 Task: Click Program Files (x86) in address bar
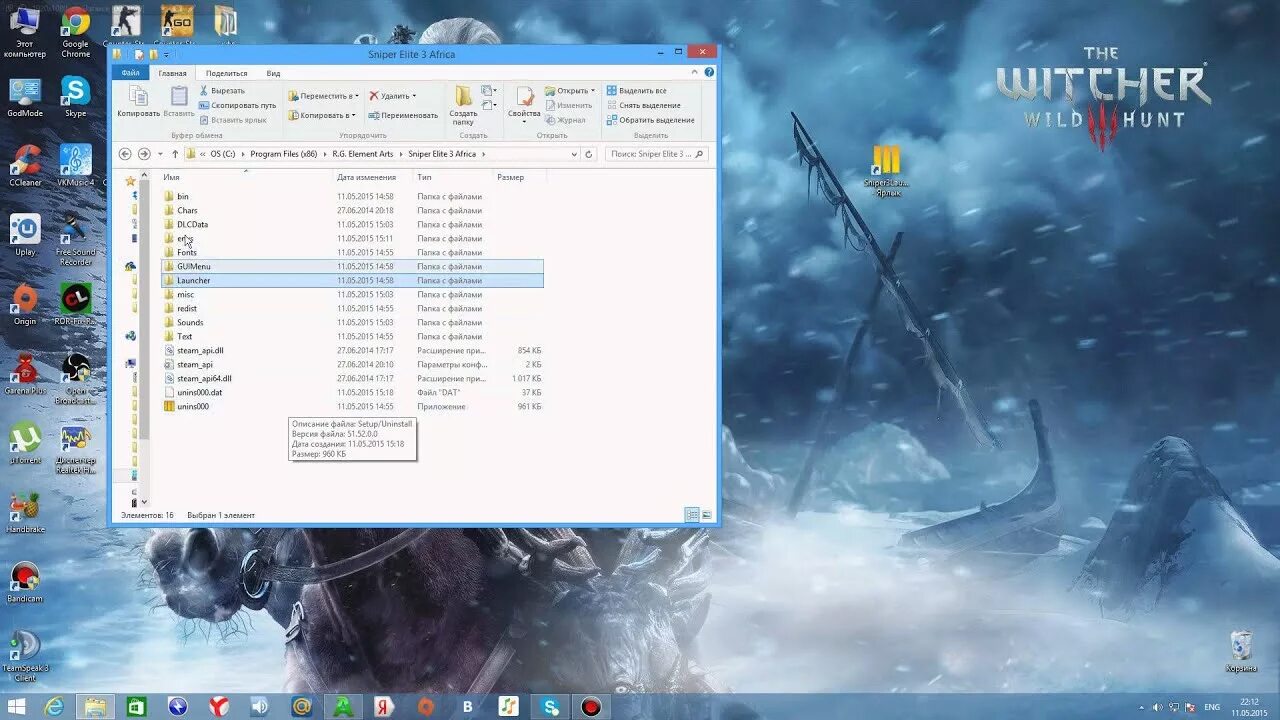coord(283,154)
